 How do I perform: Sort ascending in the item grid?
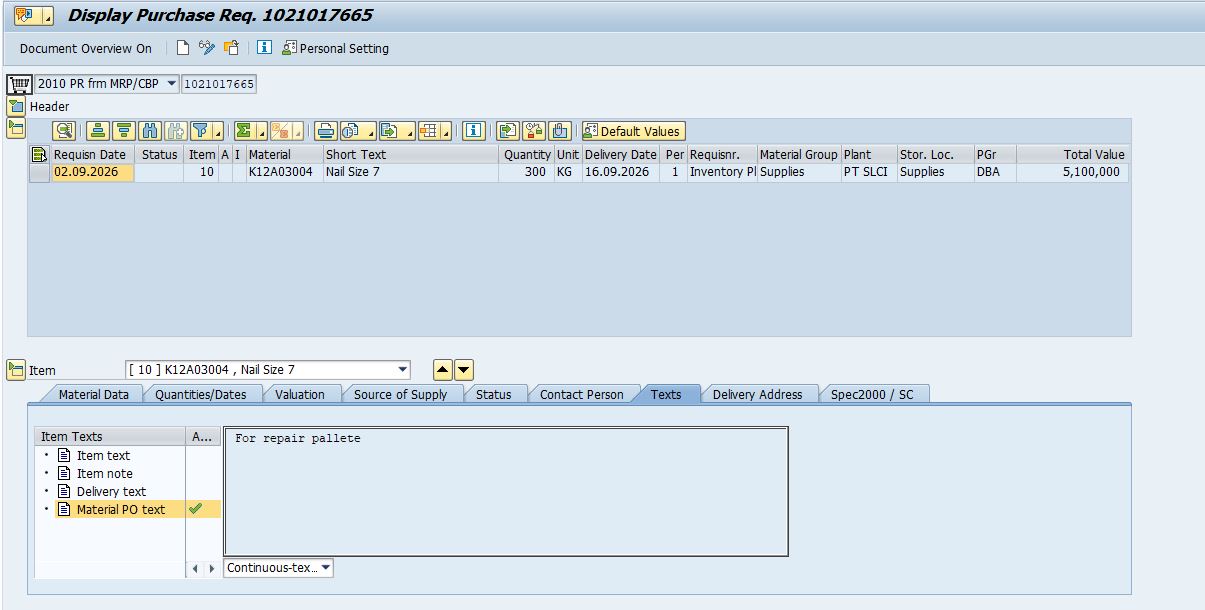point(98,131)
